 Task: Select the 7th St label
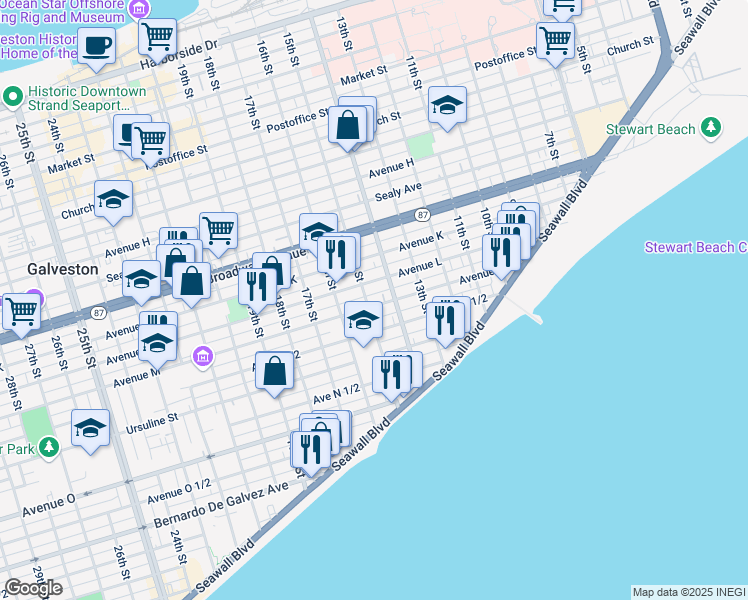(551, 145)
